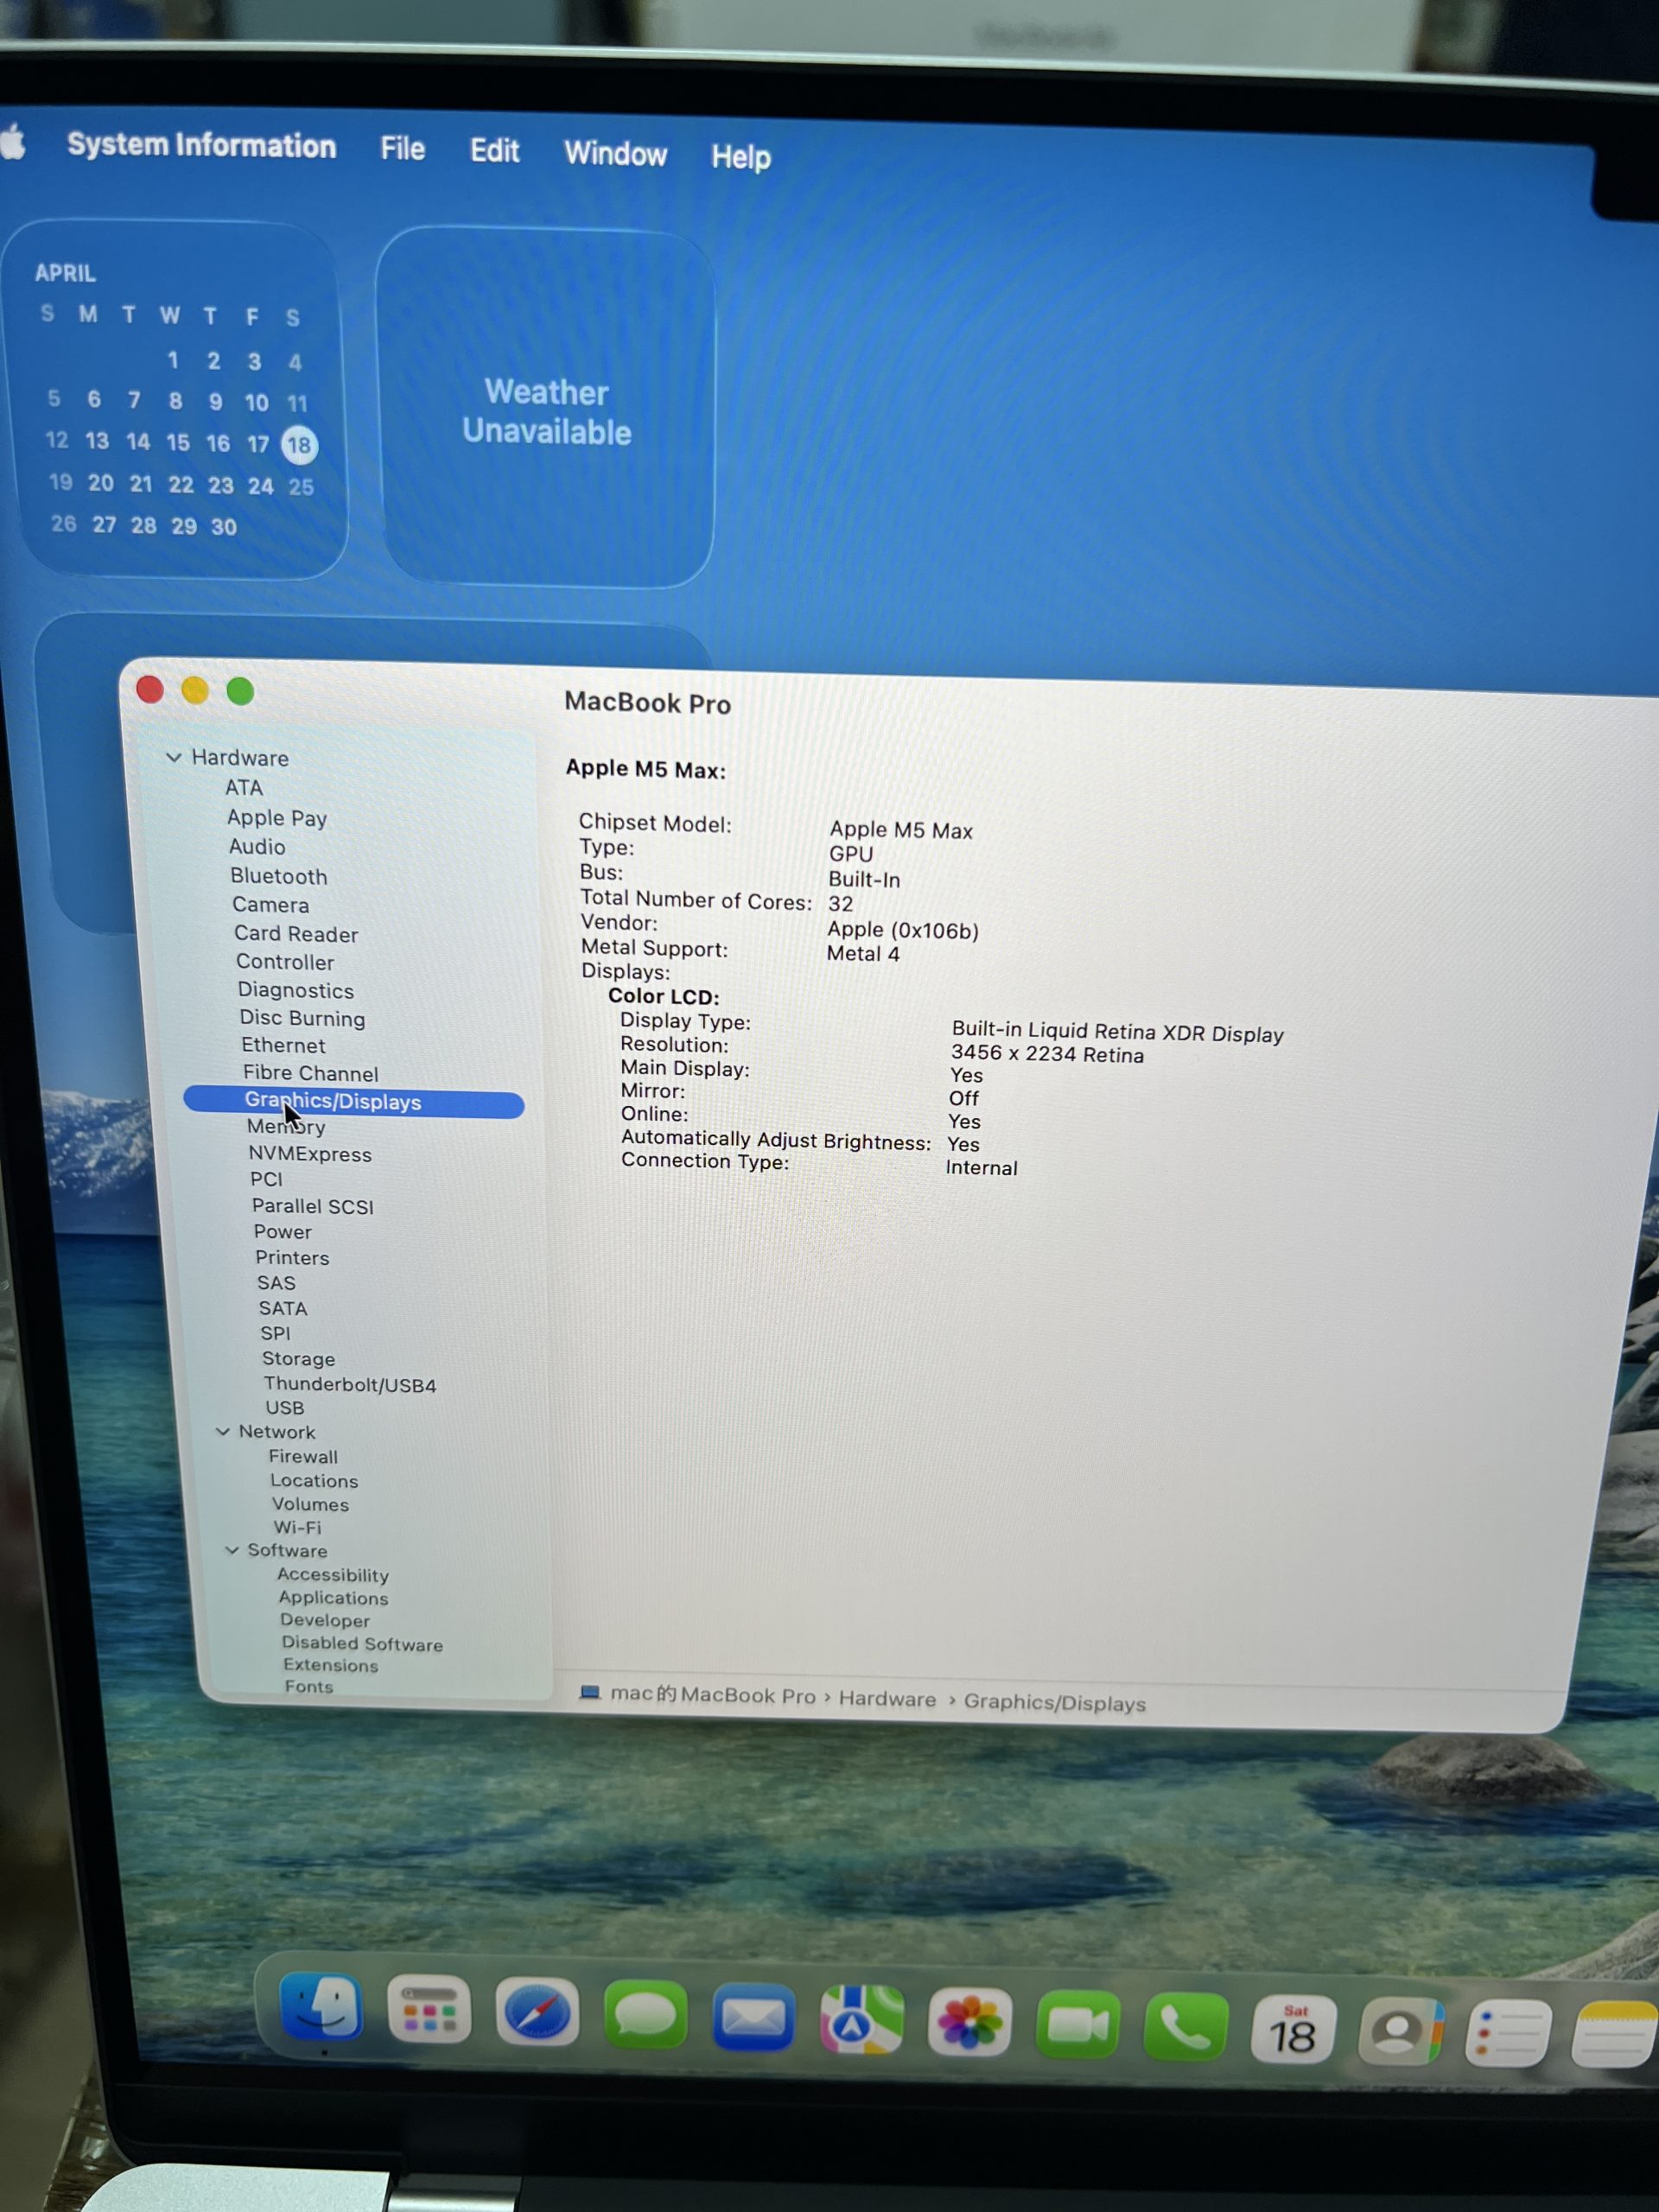Open the File menu

[x=402, y=149]
